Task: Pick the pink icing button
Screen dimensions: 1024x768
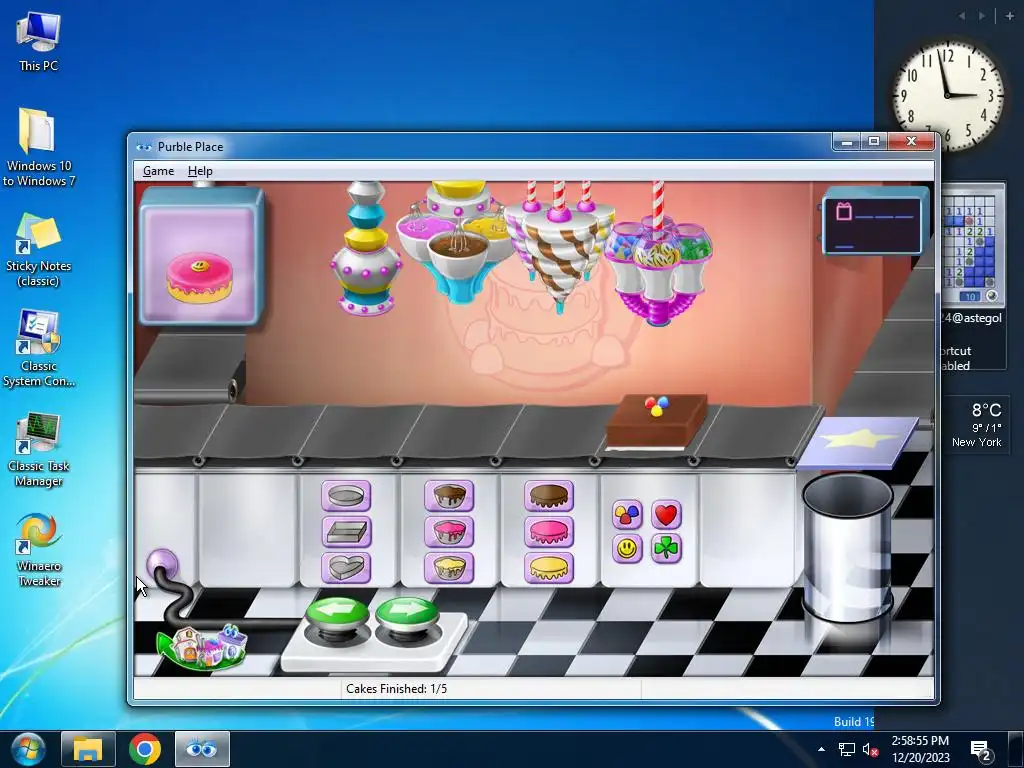Action: point(549,532)
